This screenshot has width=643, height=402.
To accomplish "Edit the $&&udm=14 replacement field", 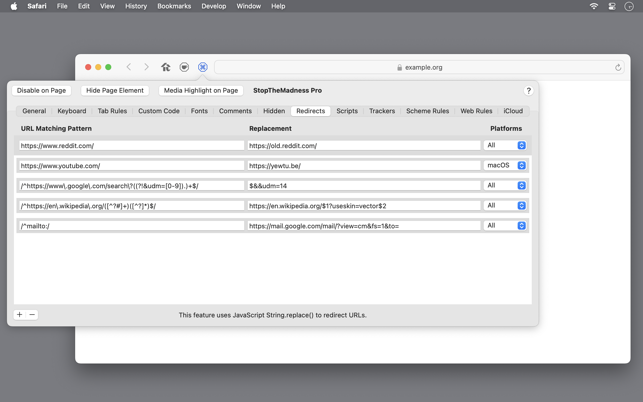I will coord(364,185).
